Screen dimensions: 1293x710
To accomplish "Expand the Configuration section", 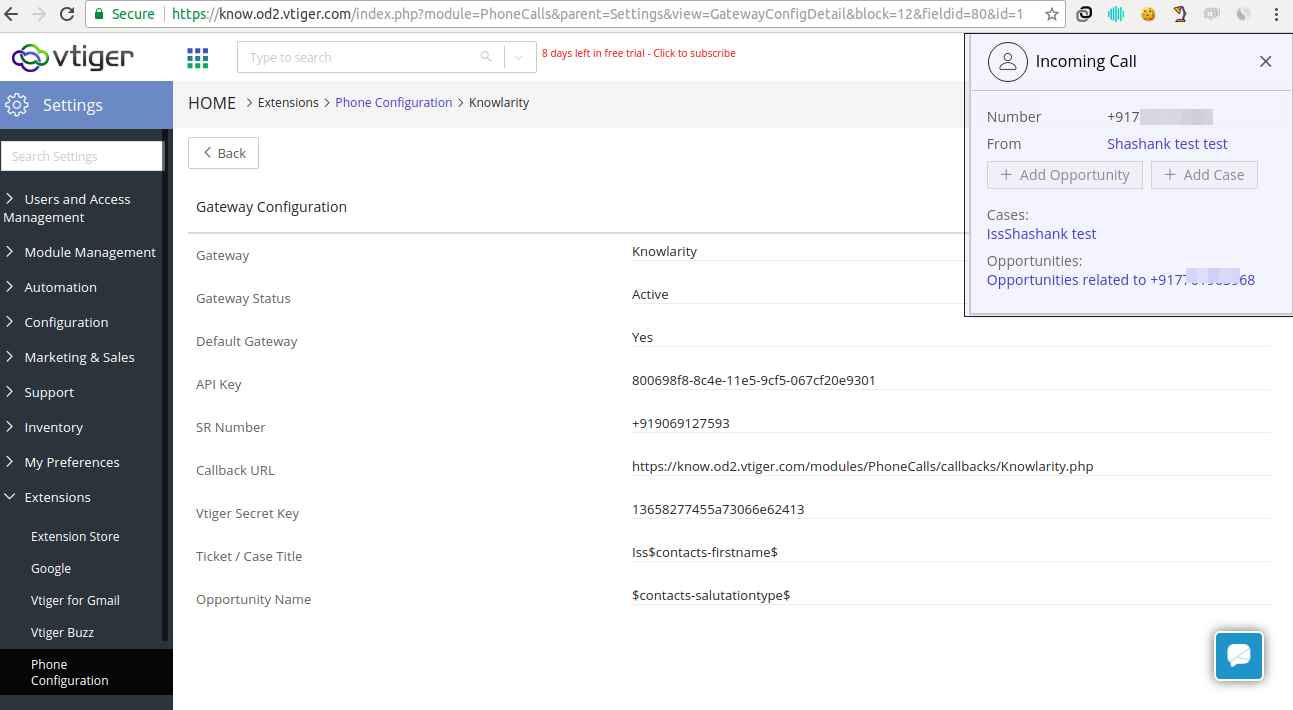I will click(x=57, y=322).
